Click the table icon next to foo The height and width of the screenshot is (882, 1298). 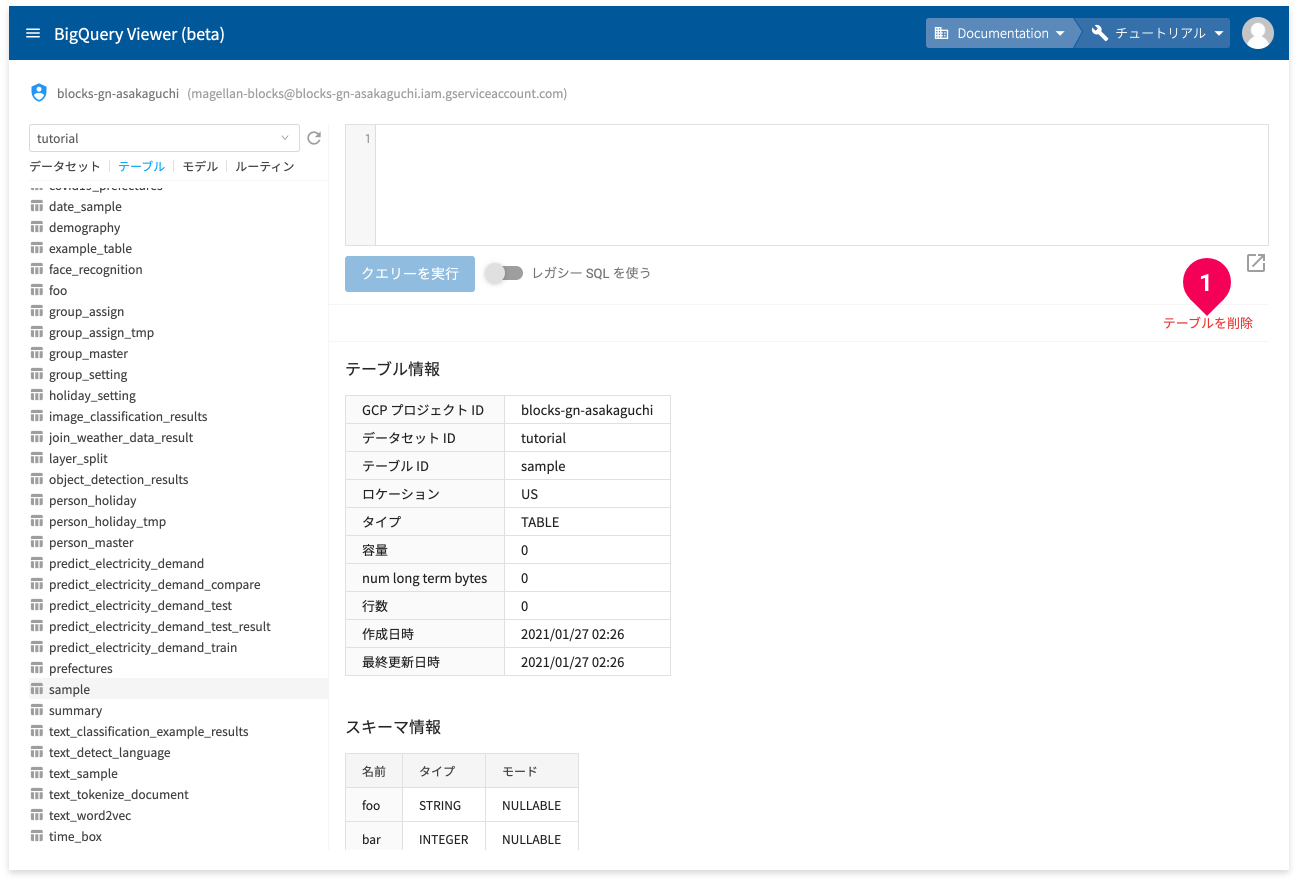pyautogui.click(x=37, y=290)
